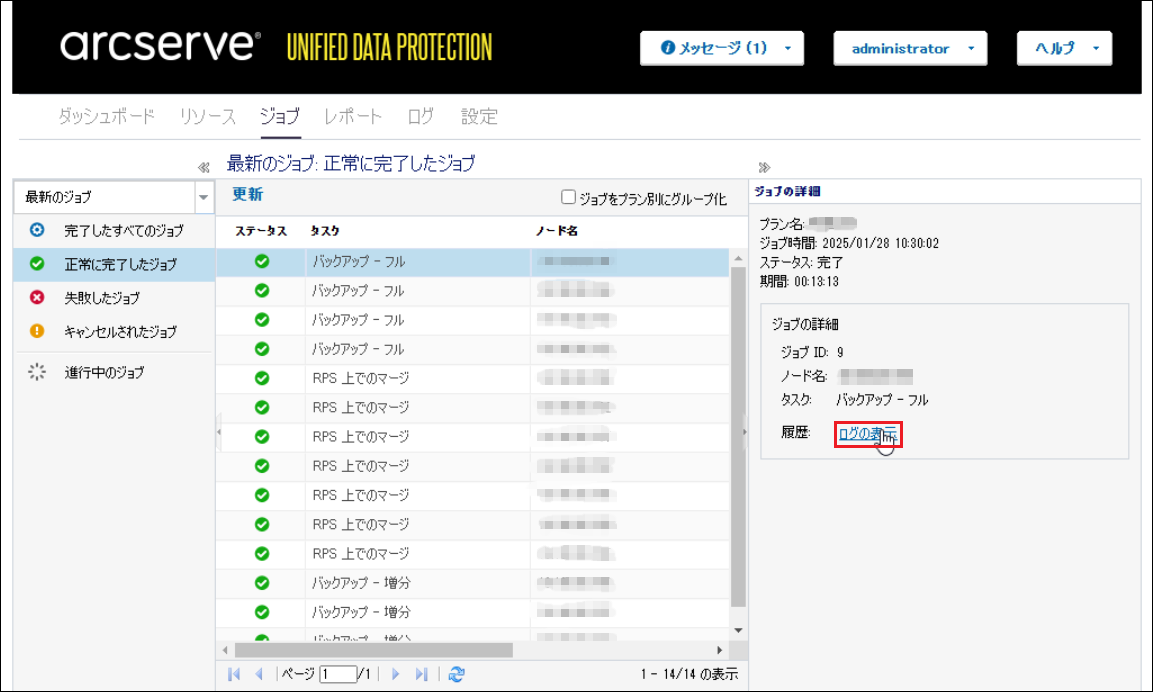Go to previous page arrow icon

pyautogui.click(x=259, y=674)
